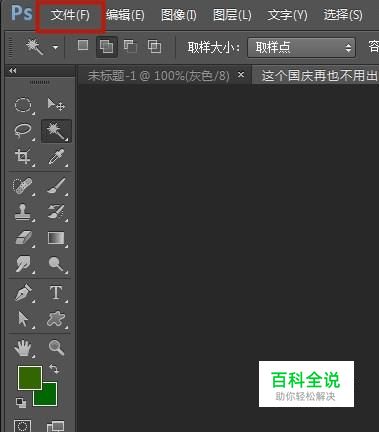Choose Intersect with Selection mode
The image size is (379, 432).
(154, 46)
